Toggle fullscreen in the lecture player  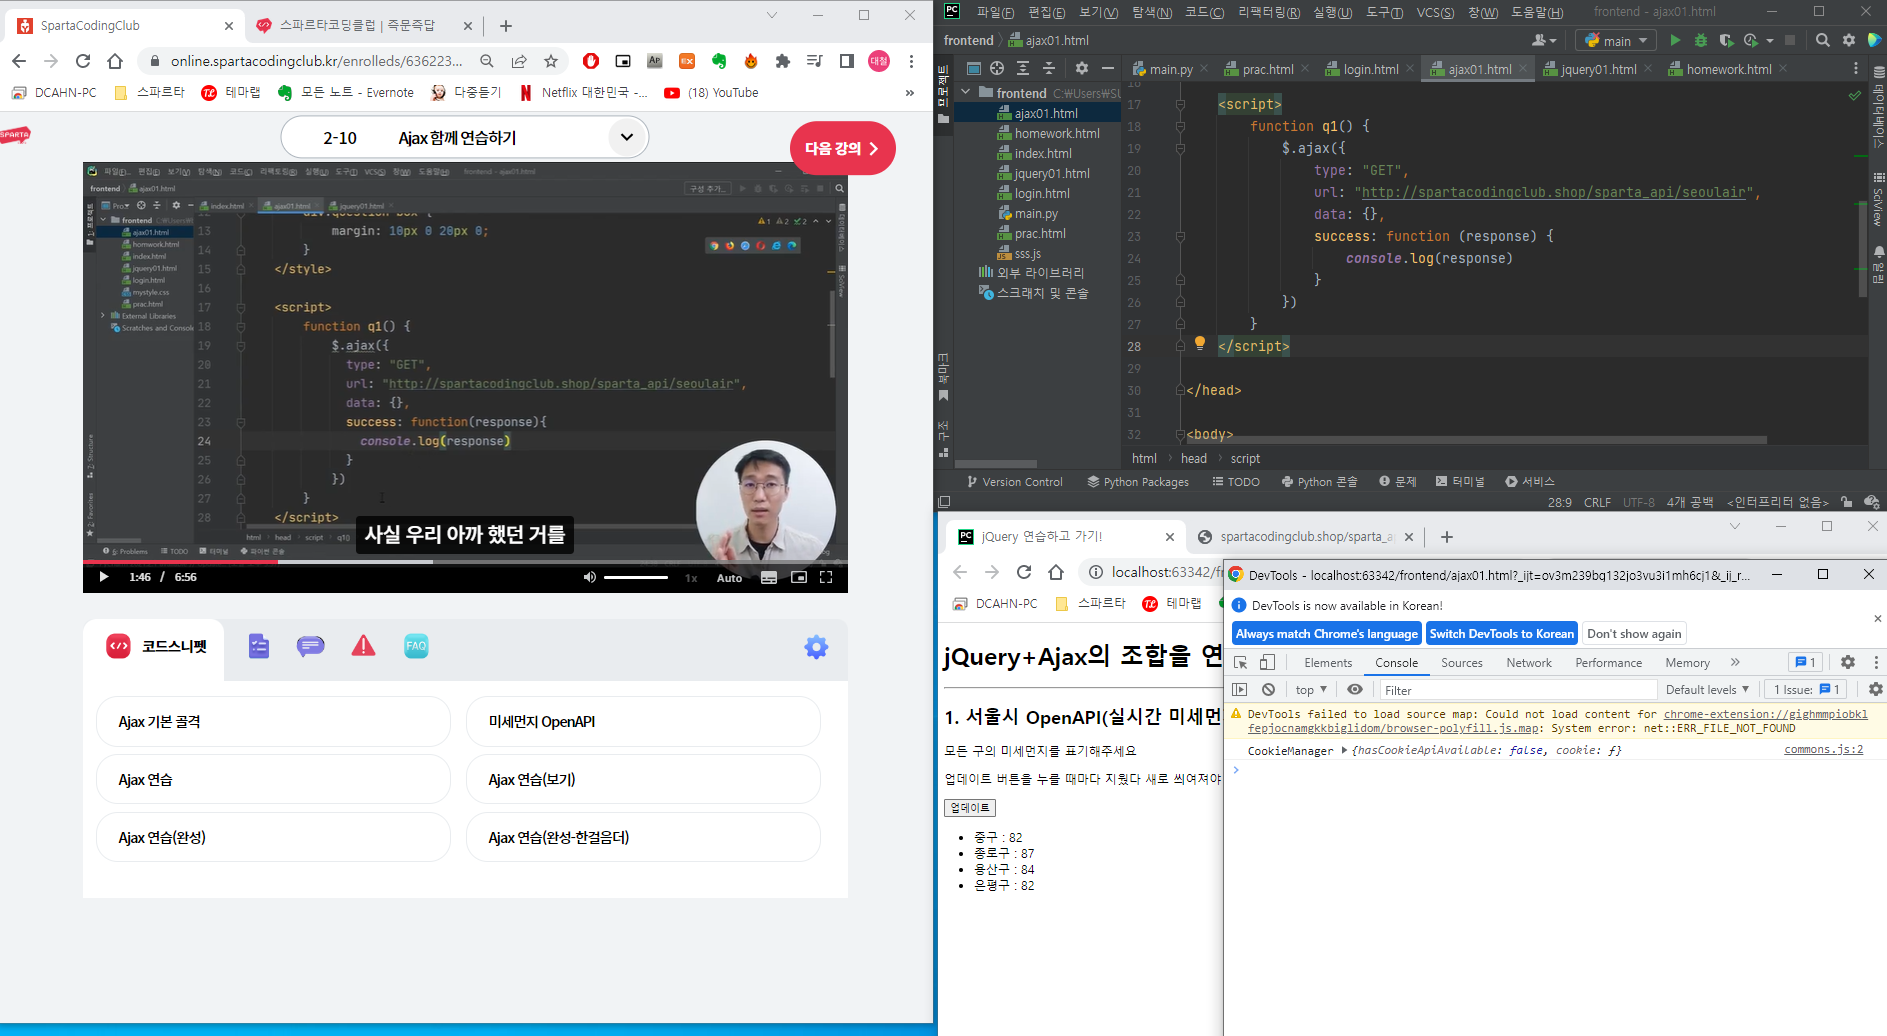click(x=826, y=577)
